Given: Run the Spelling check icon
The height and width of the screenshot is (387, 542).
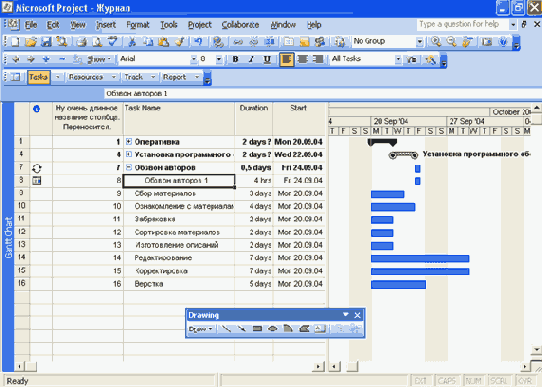Looking at the screenshot, I should (x=113, y=42).
